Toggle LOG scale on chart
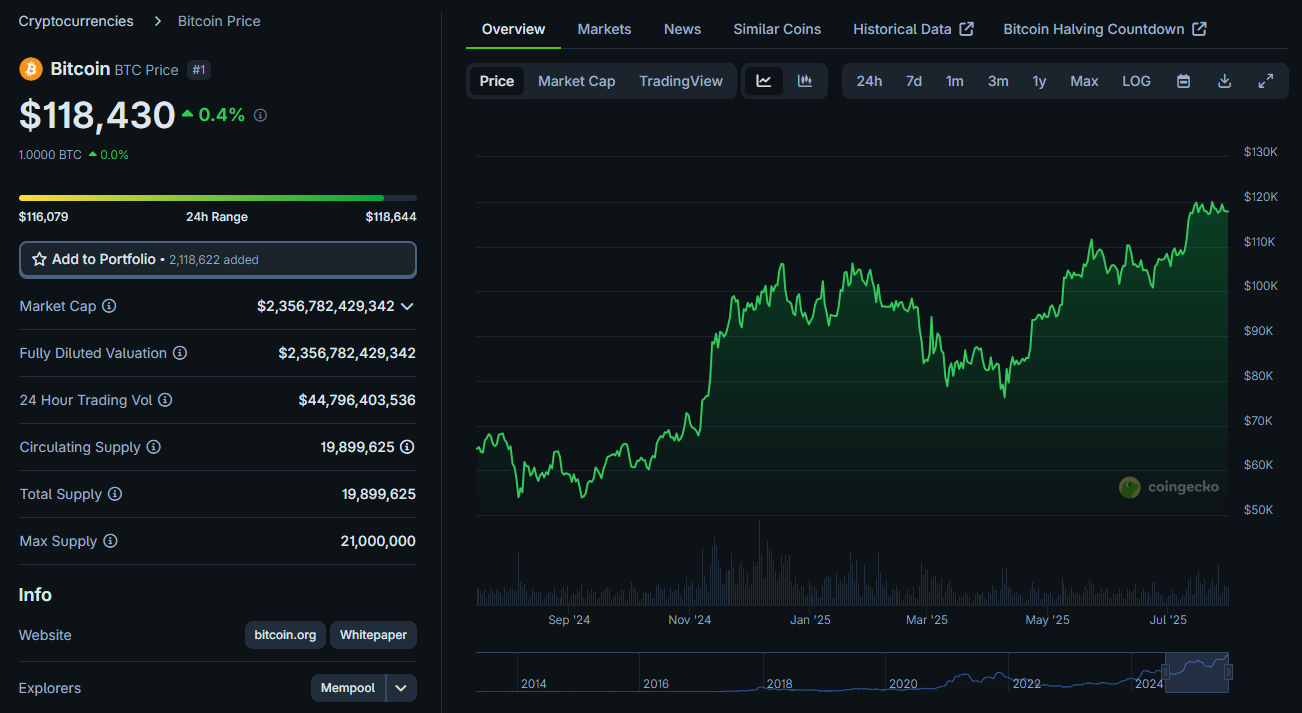The height and width of the screenshot is (713, 1302). [x=1136, y=81]
